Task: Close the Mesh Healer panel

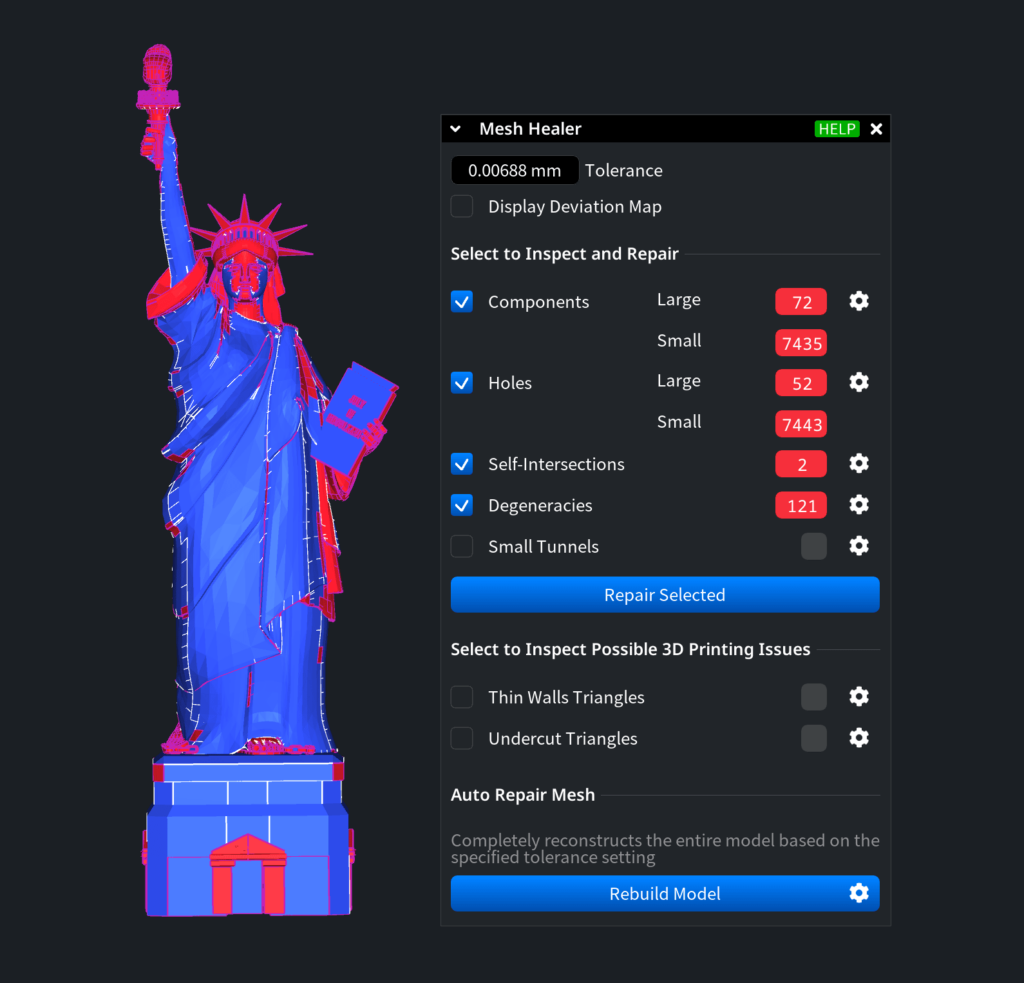Action: pos(876,129)
